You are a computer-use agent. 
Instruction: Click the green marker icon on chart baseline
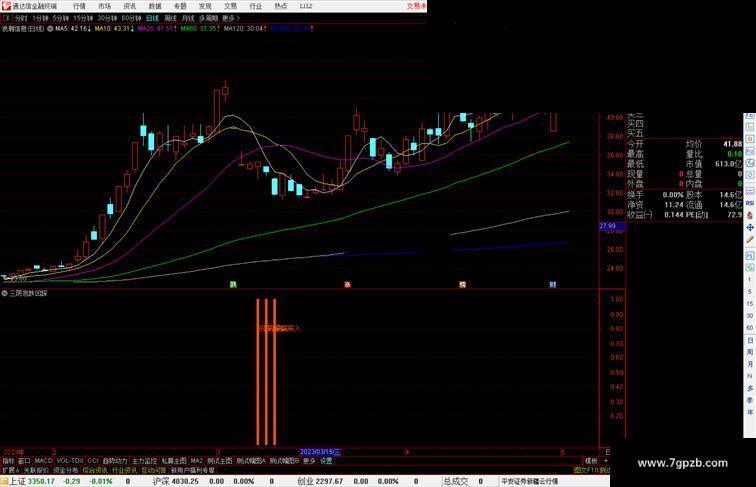[233, 284]
